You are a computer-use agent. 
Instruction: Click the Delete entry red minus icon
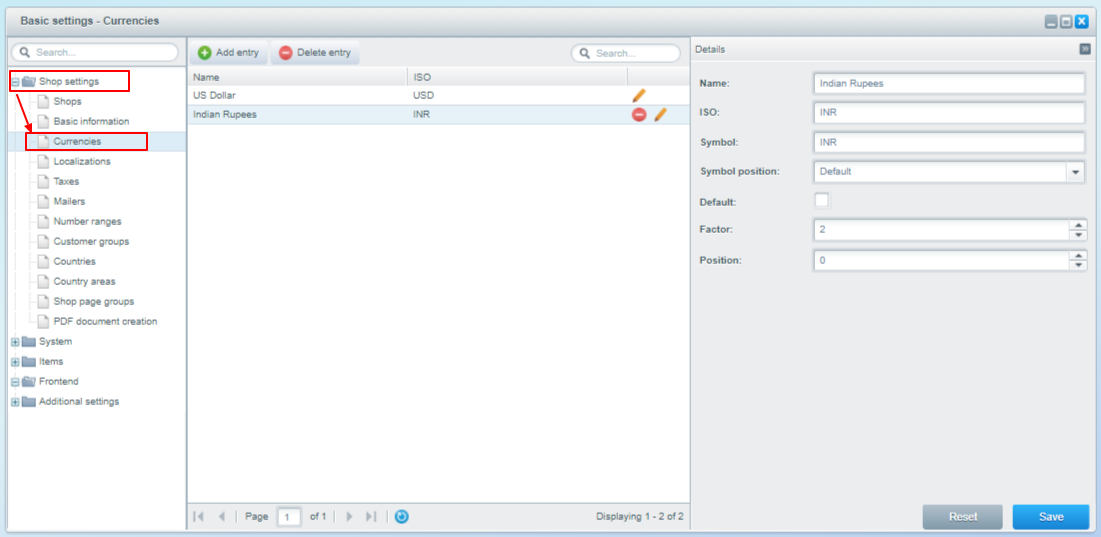tap(286, 53)
